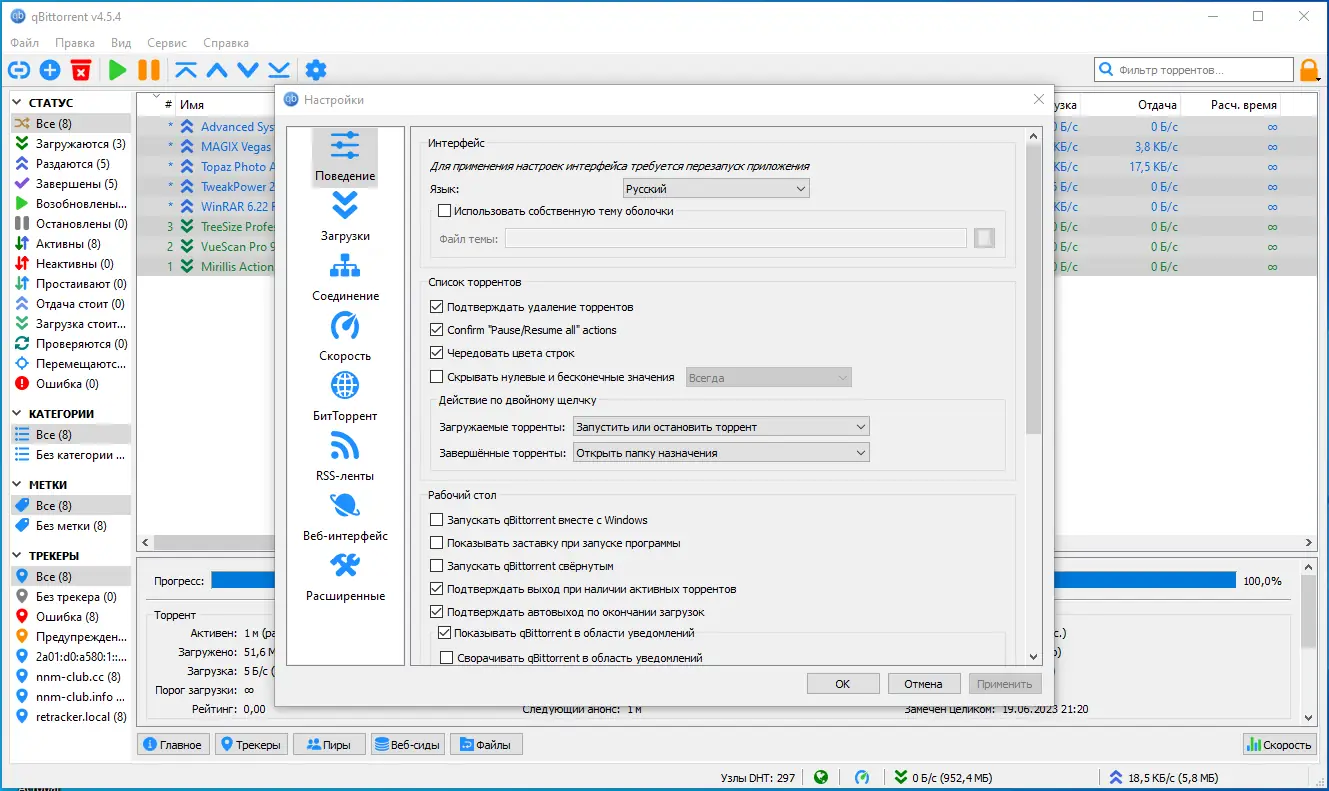Open the Расширенные settings section
This screenshot has width=1329, height=791.
tap(345, 577)
